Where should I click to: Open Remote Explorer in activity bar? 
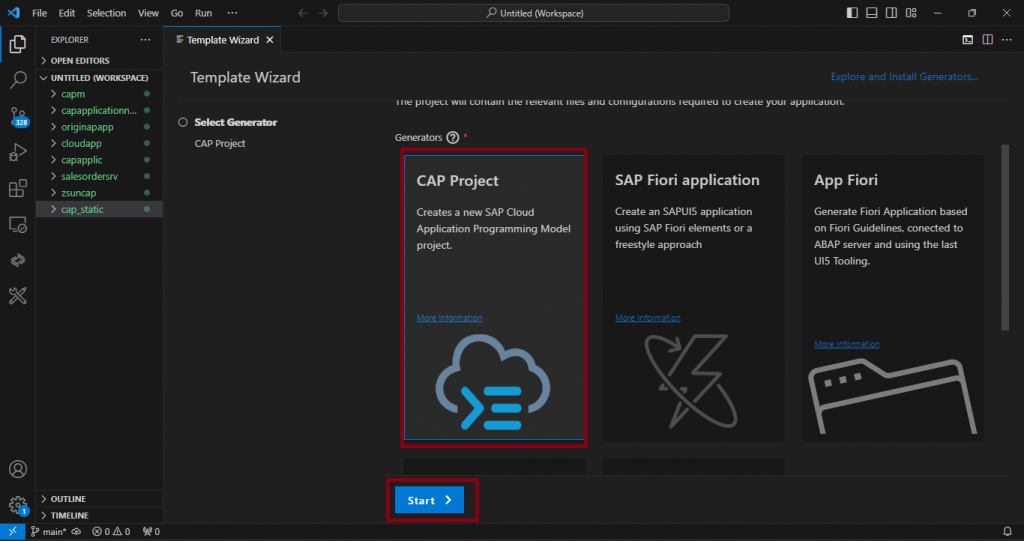[18, 224]
